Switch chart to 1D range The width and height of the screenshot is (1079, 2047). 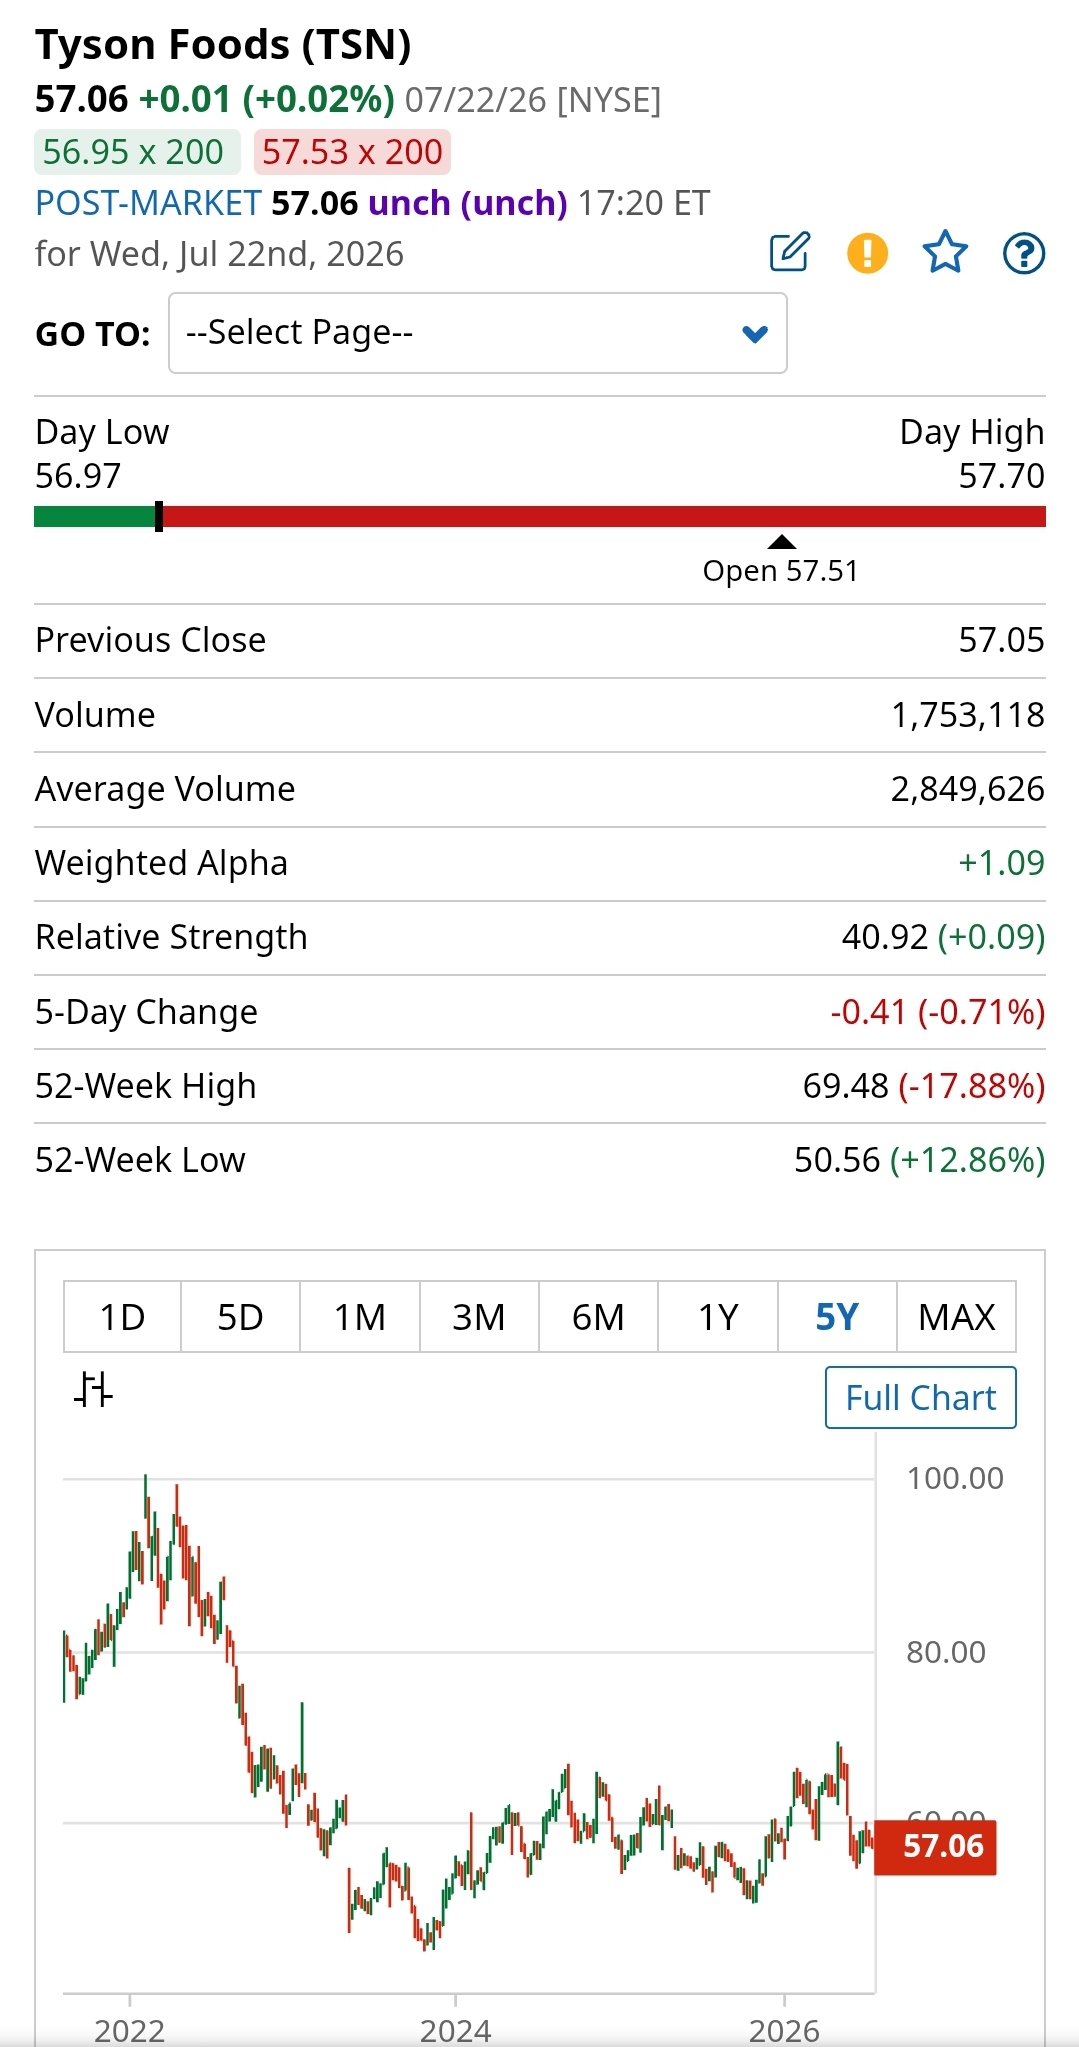coord(122,1317)
